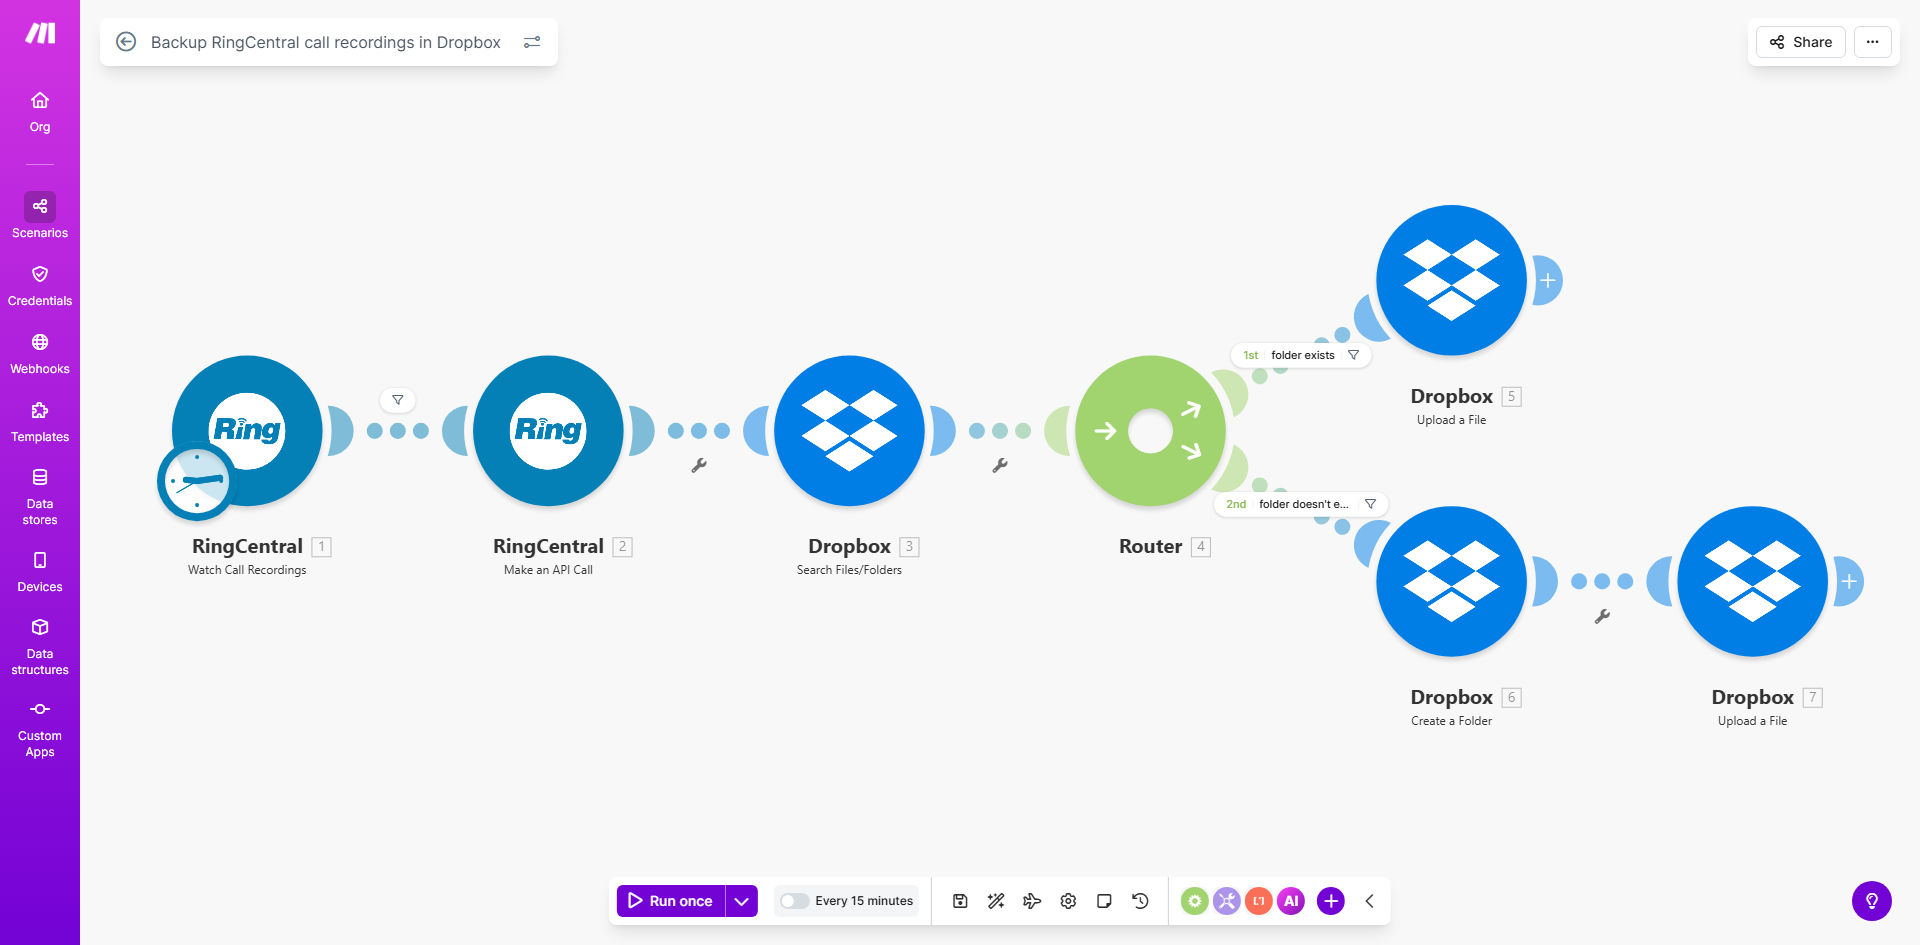Open scenario settings gear icon
The width and height of the screenshot is (1920, 945).
pyautogui.click(x=1068, y=901)
